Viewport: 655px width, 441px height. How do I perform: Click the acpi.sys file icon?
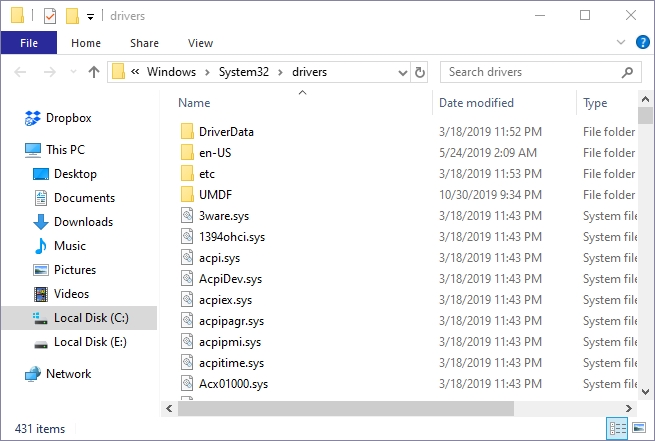coord(187,258)
